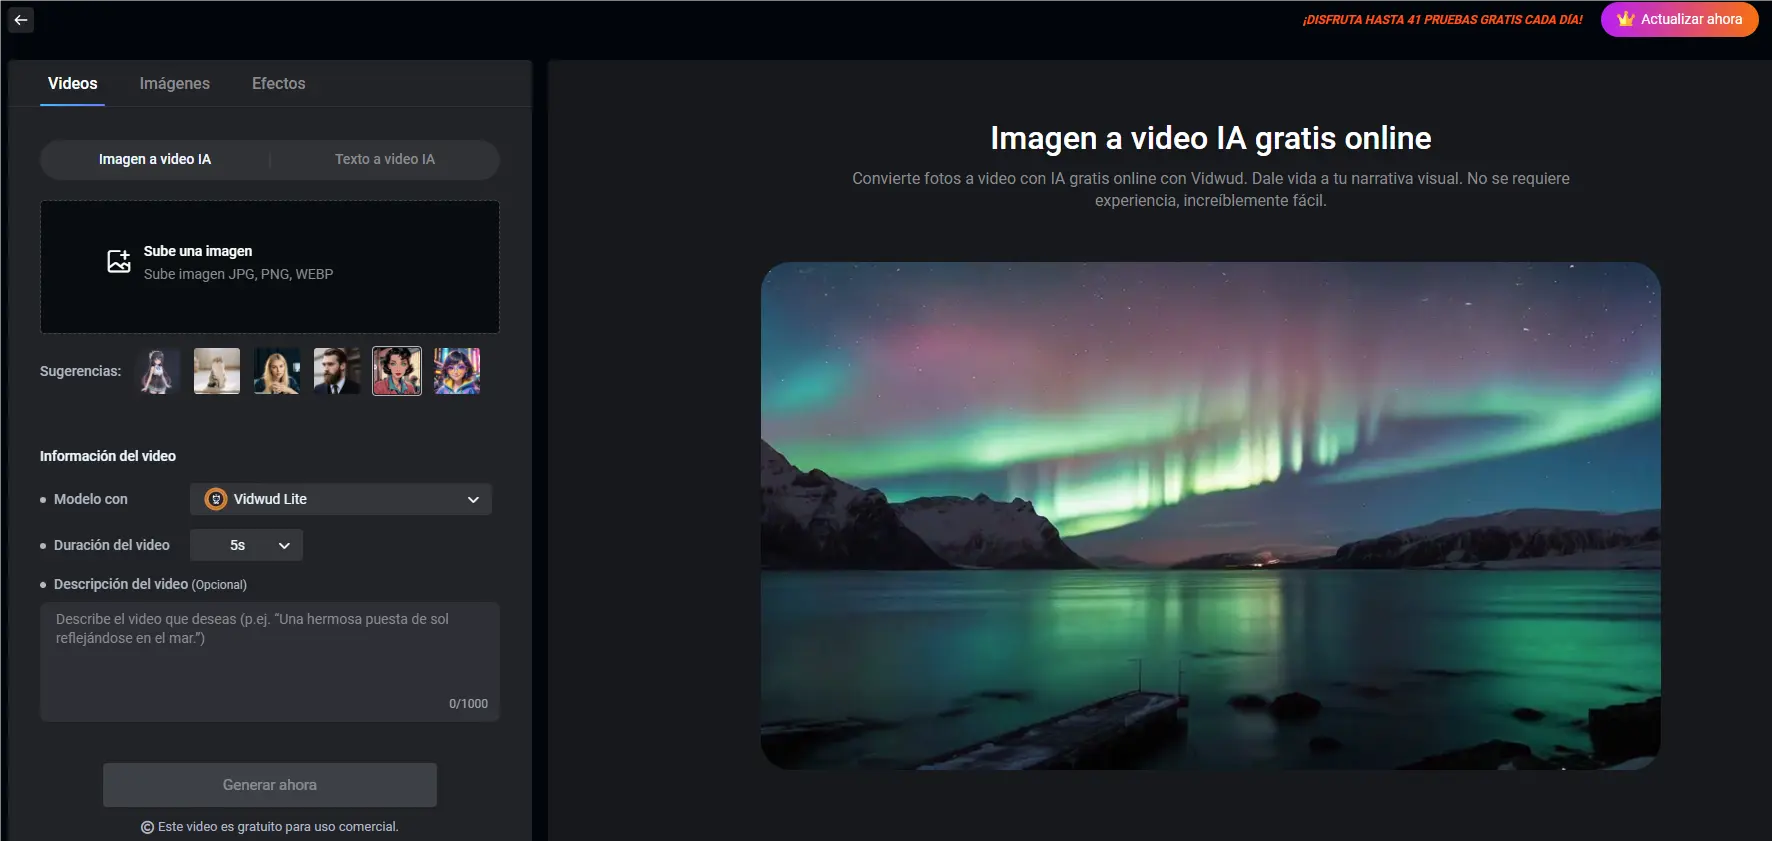Select the bearded man suggestion thumbnail

(x=337, y=371)
